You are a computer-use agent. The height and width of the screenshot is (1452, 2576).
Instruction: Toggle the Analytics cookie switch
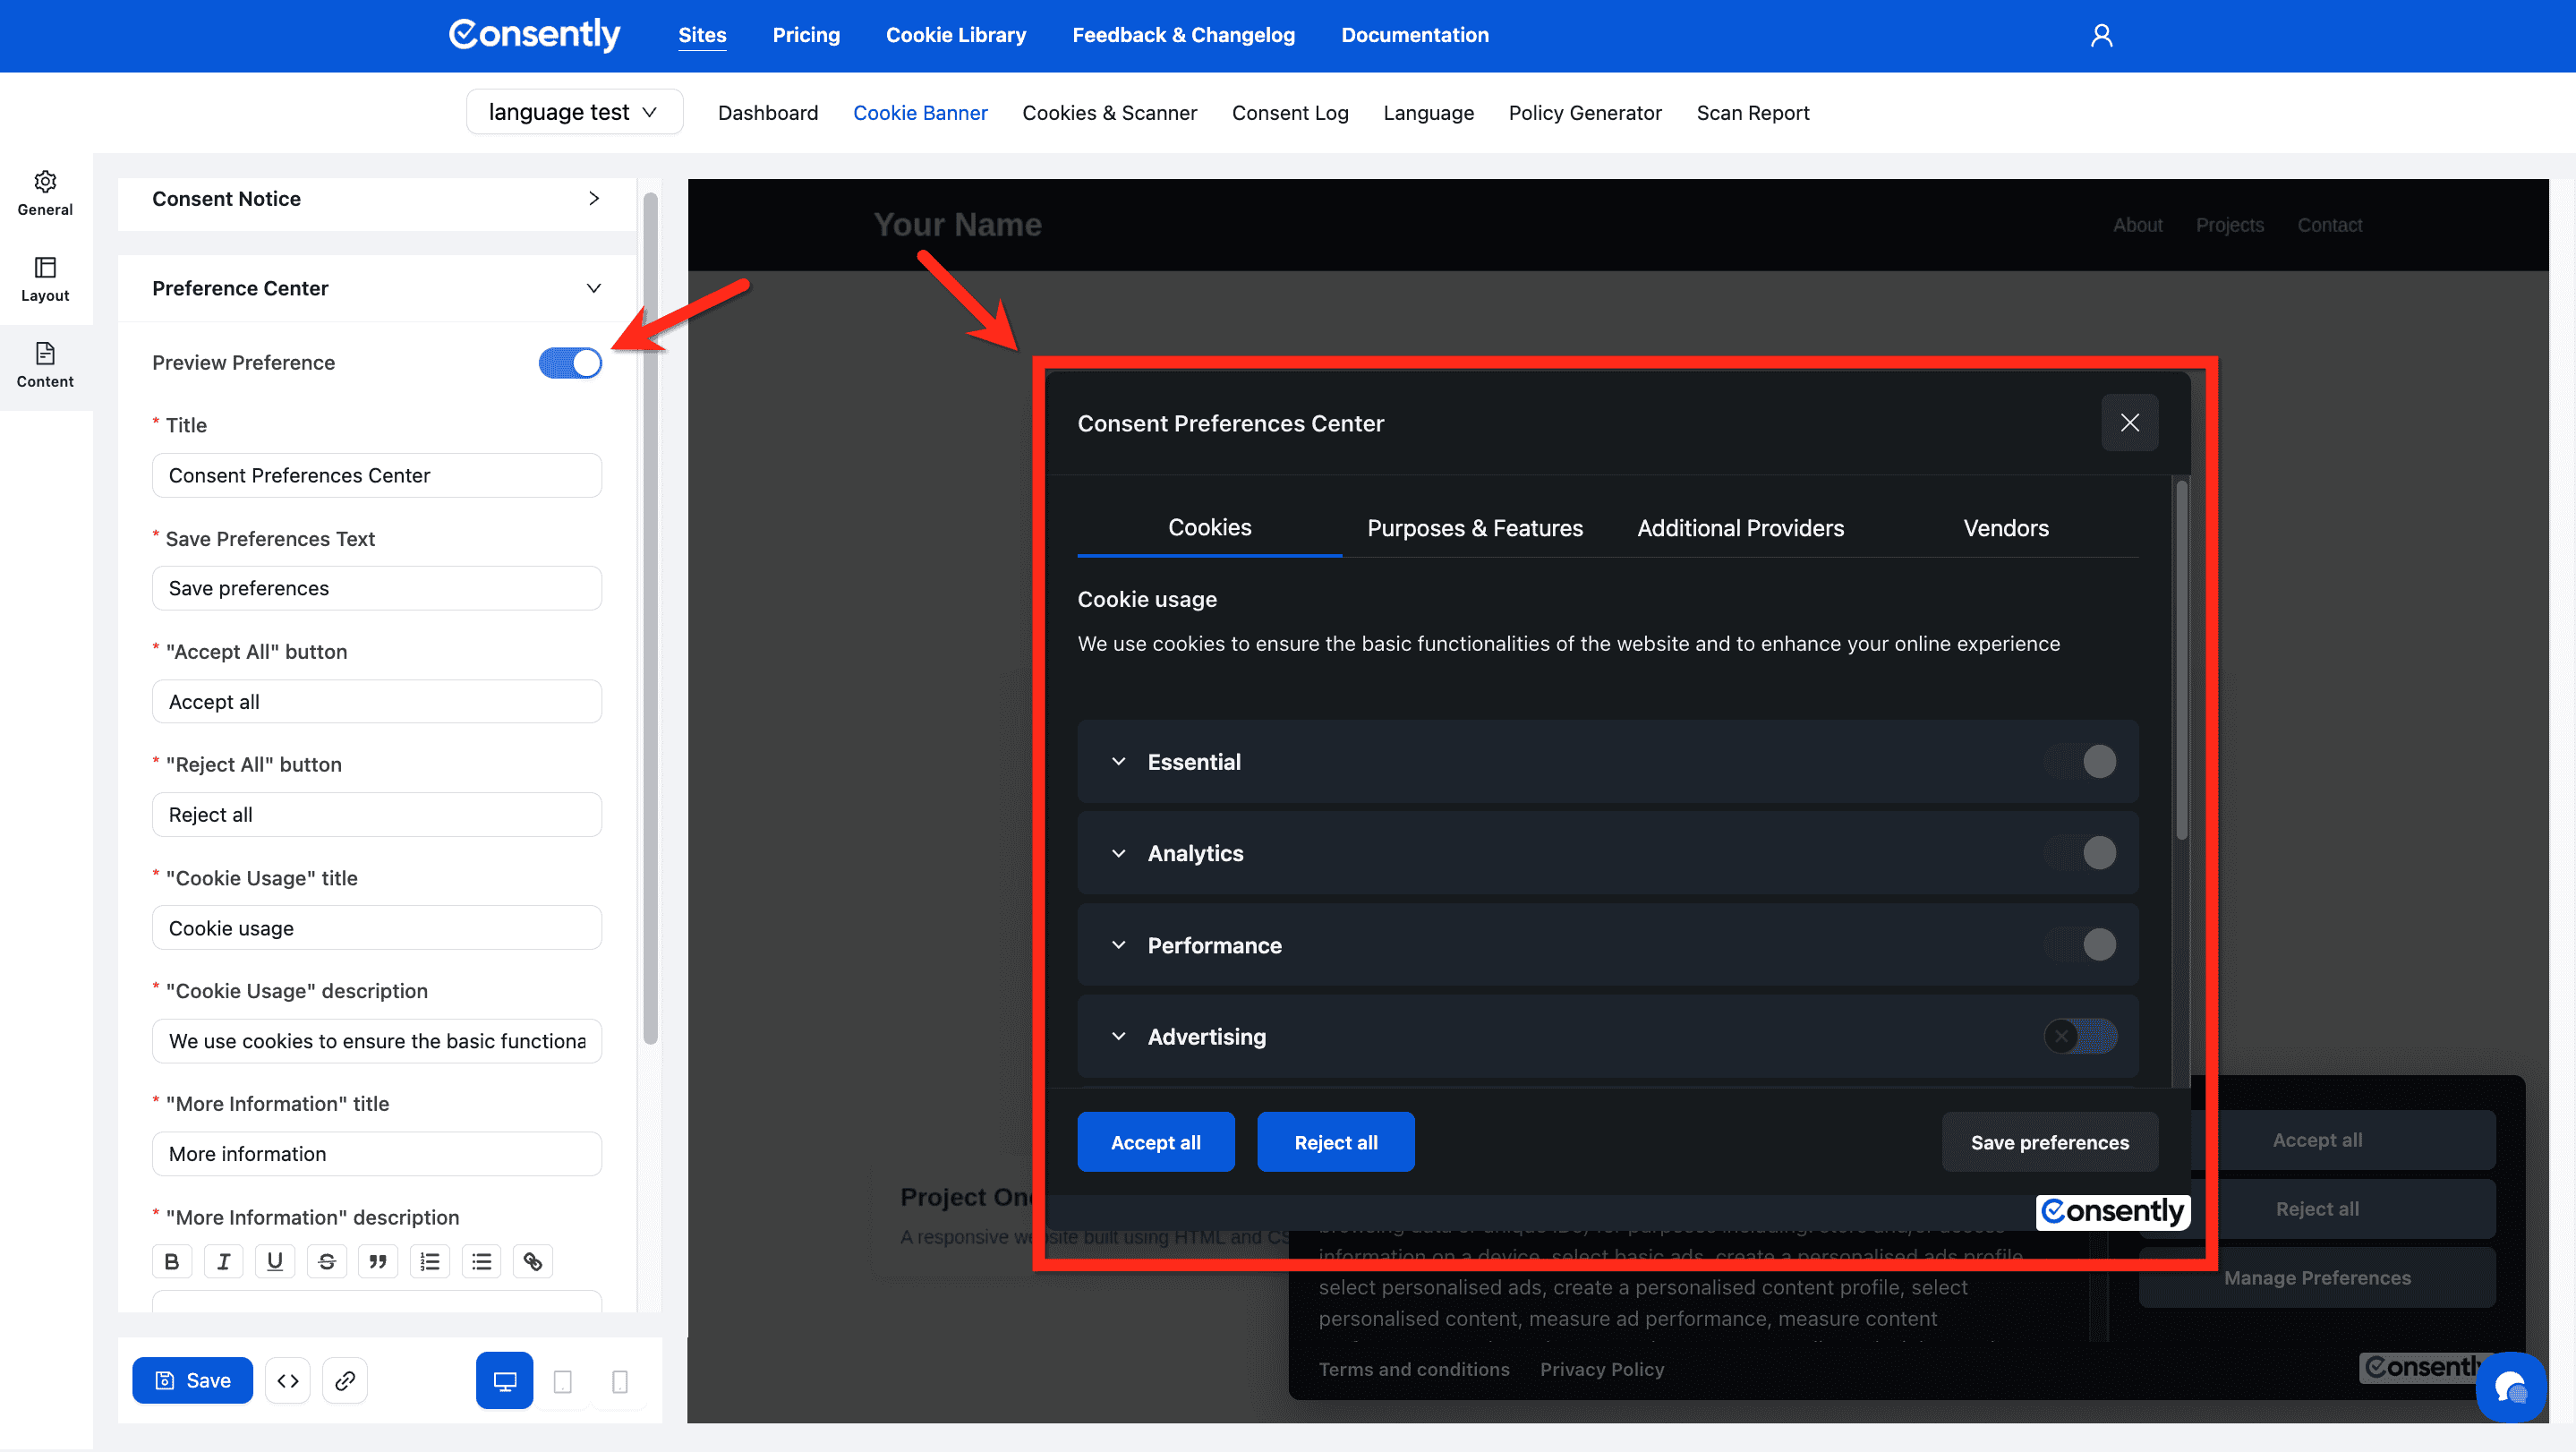pos(2081,853)
